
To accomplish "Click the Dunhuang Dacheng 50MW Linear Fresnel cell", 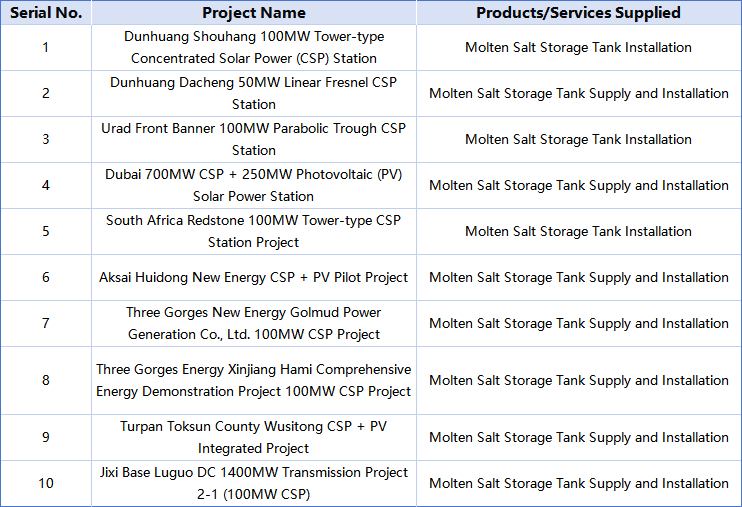I will tap(253, 93).
